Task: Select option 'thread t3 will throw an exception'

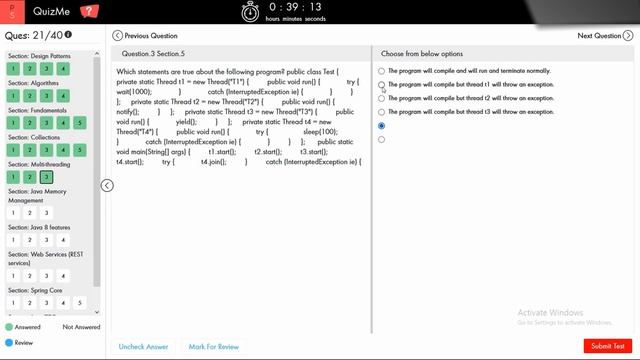Action: [x=381, y=112]
